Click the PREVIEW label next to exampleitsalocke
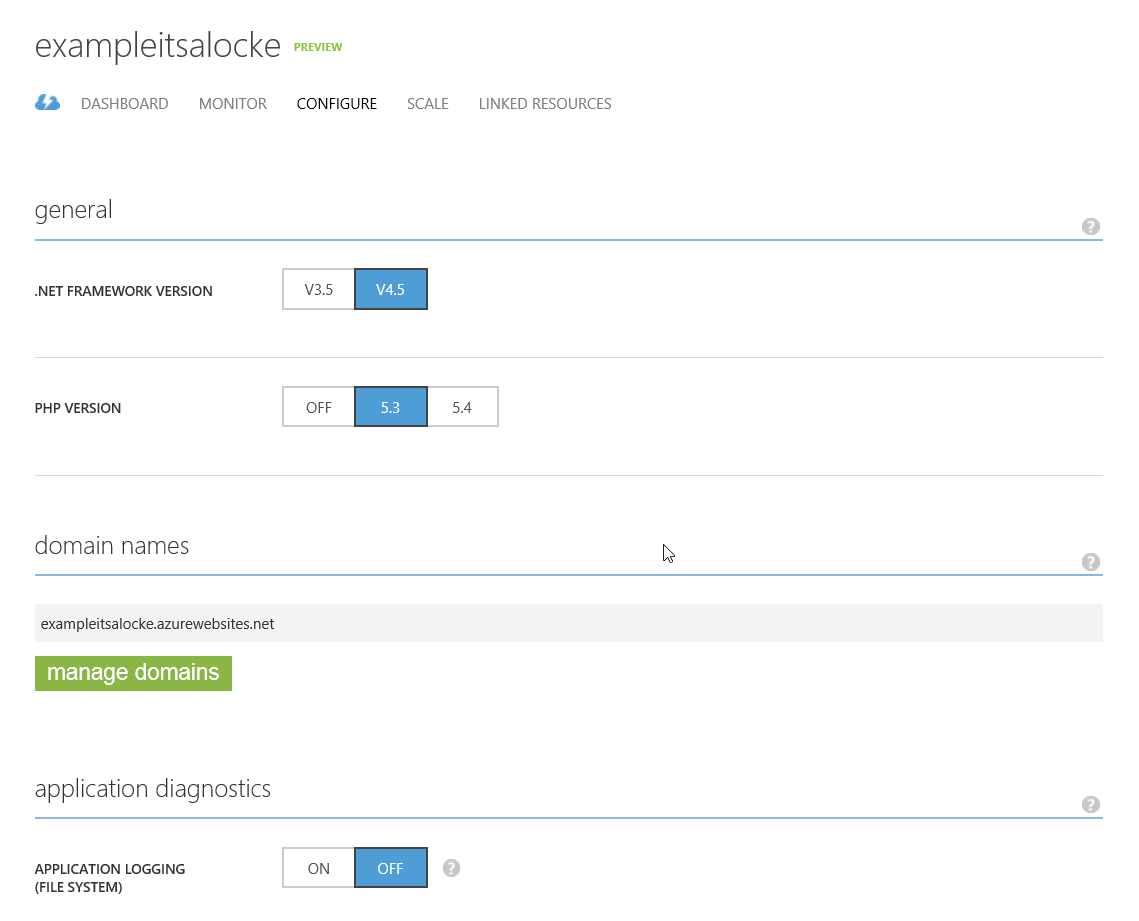1139x921 pixels. (317, 46)
